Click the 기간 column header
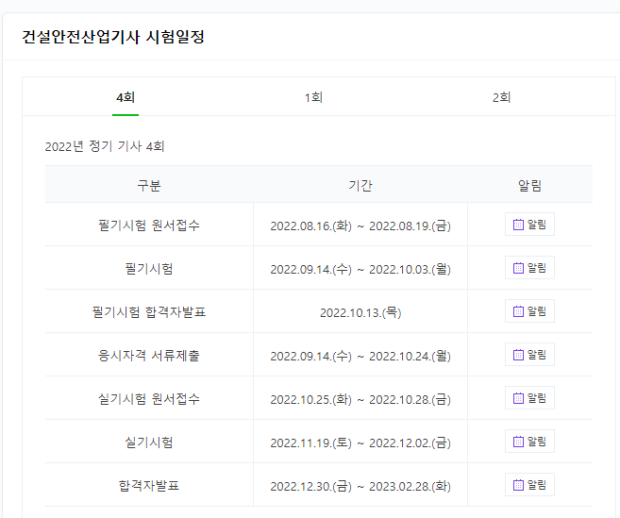 tap(360, 185)
